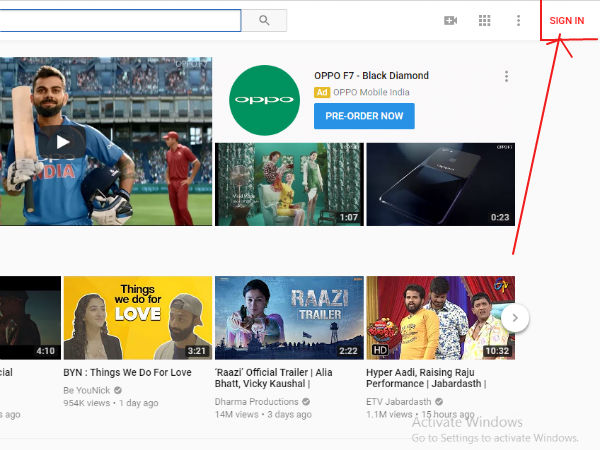
Task: Click verified badge next to ETV Jabardasth
Action: click(439, 402)
